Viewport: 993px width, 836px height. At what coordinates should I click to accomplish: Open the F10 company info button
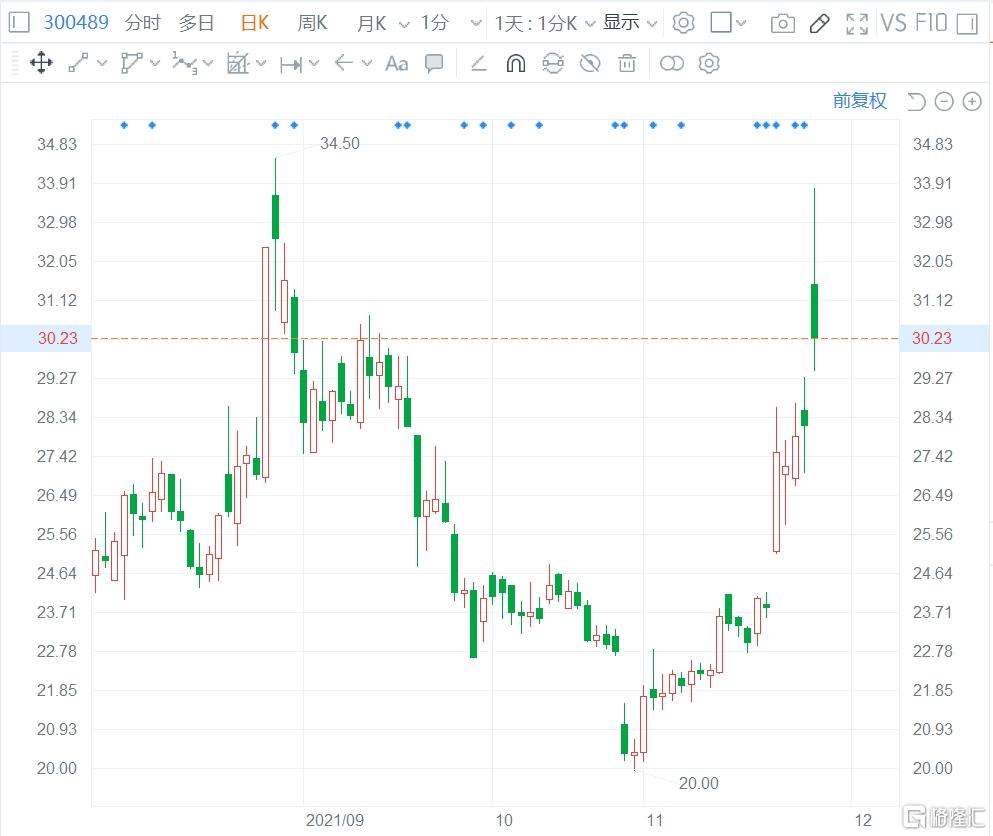tap(931, 23)
